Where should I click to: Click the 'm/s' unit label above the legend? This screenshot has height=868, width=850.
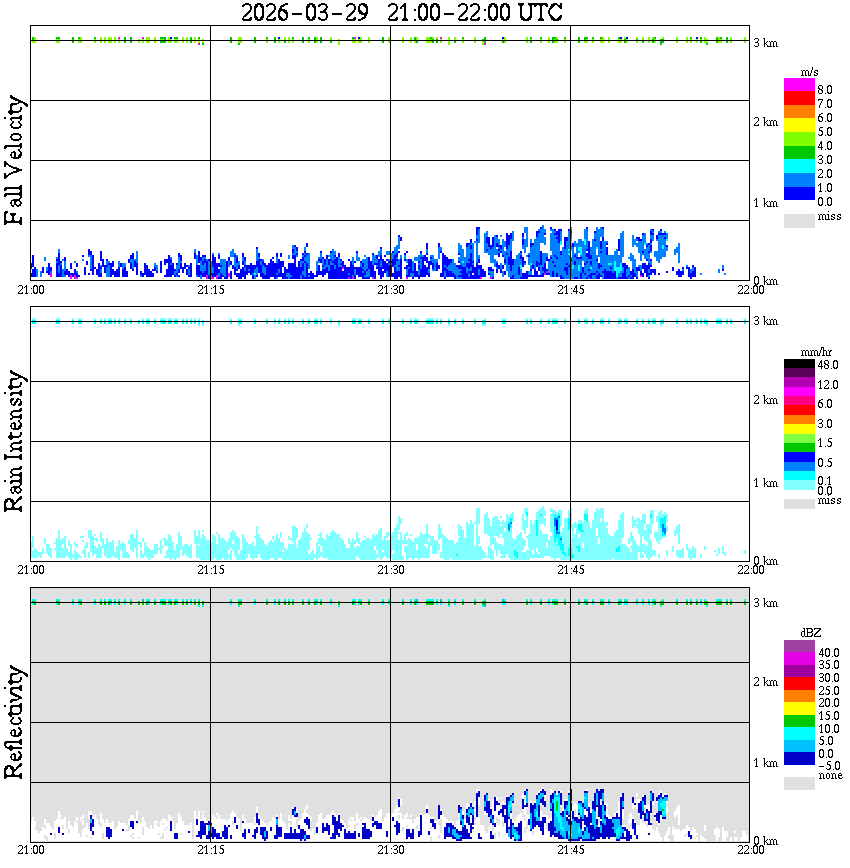click(809, 73)
